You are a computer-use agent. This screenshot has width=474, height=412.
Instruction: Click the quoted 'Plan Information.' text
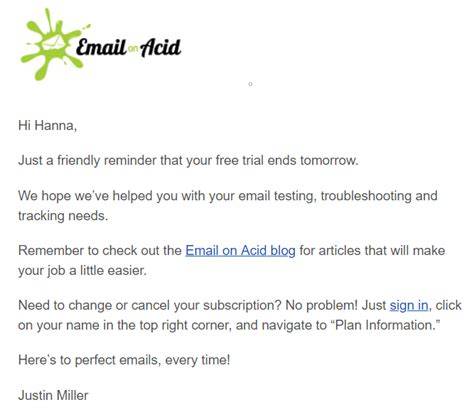tap(386, 325)
